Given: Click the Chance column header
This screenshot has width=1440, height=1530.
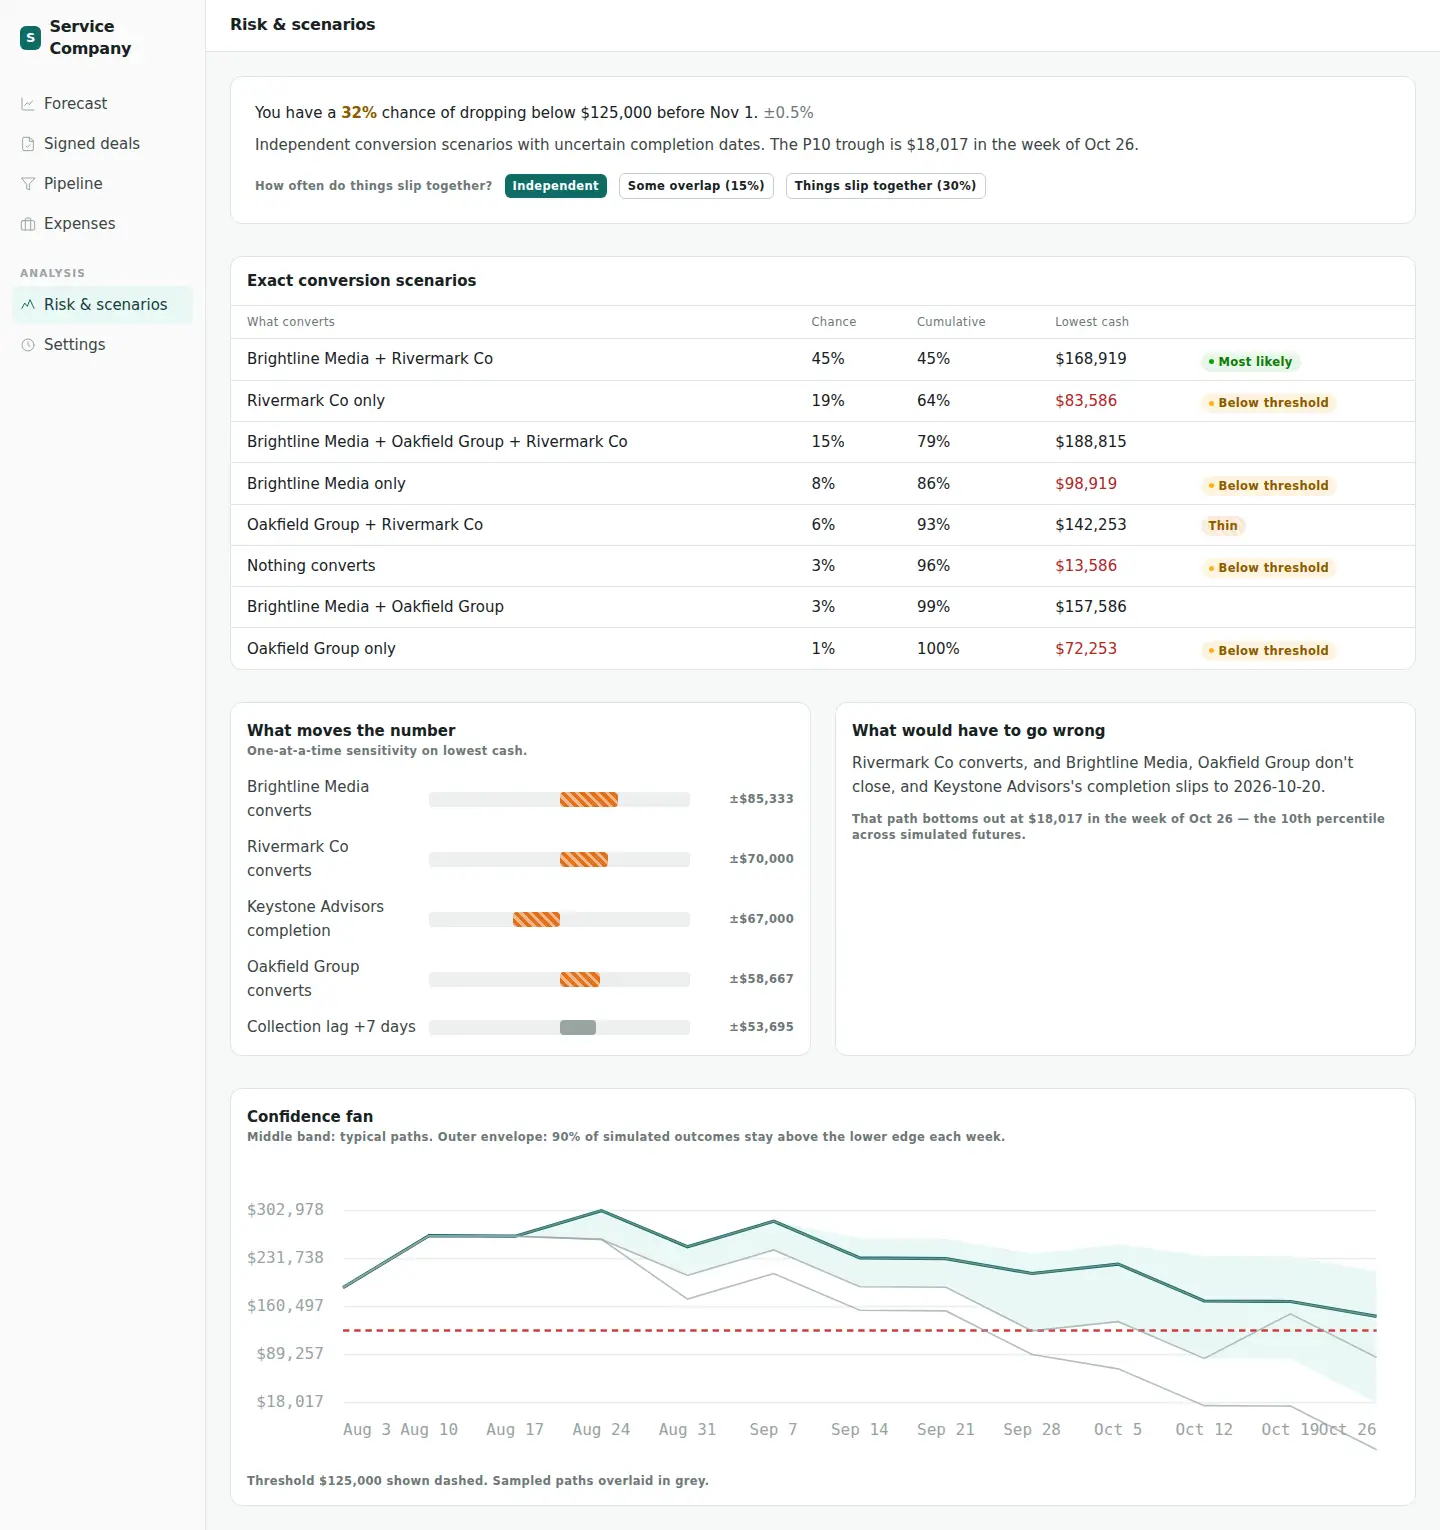Looking at the screenshot, I should [x=833, y=322].
